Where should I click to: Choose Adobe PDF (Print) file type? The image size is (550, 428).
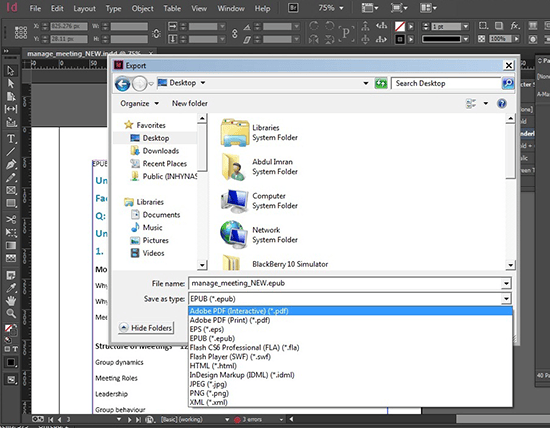point(350,320)
